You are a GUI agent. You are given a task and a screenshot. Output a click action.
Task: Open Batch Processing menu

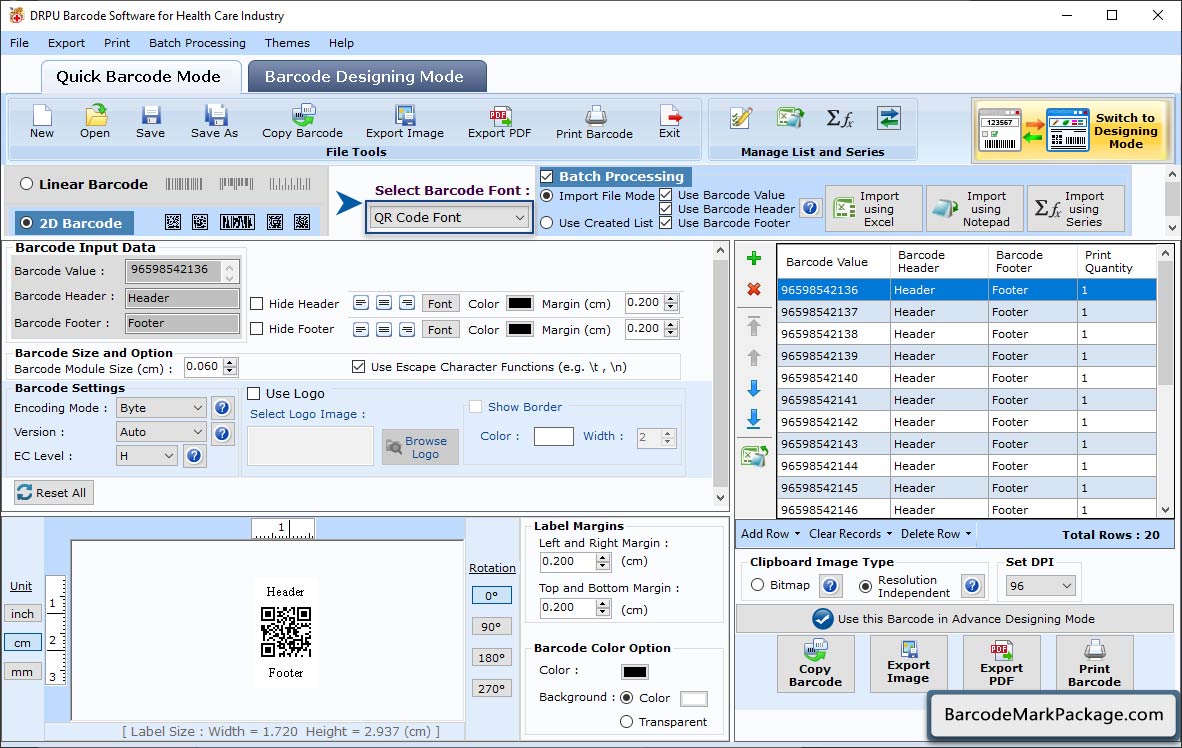tap(198, 43)
